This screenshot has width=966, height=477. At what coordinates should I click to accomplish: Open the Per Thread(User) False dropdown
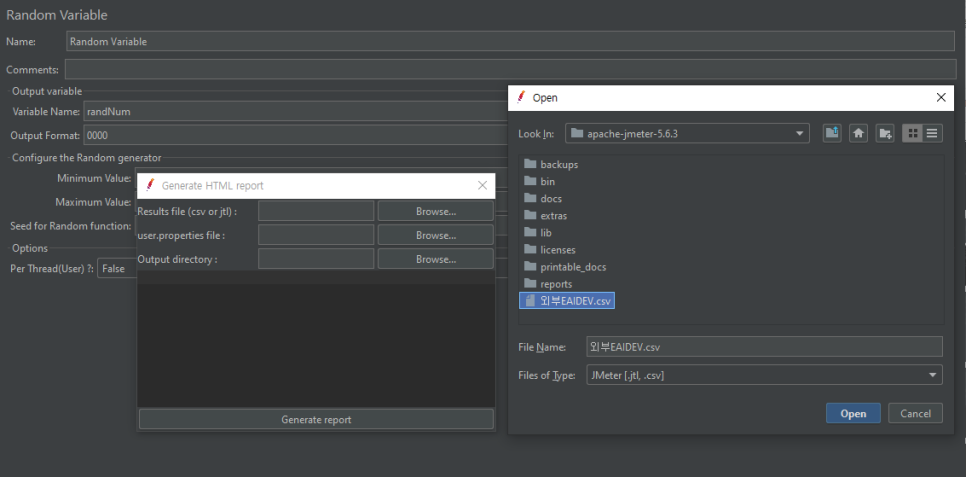(117, 269)
